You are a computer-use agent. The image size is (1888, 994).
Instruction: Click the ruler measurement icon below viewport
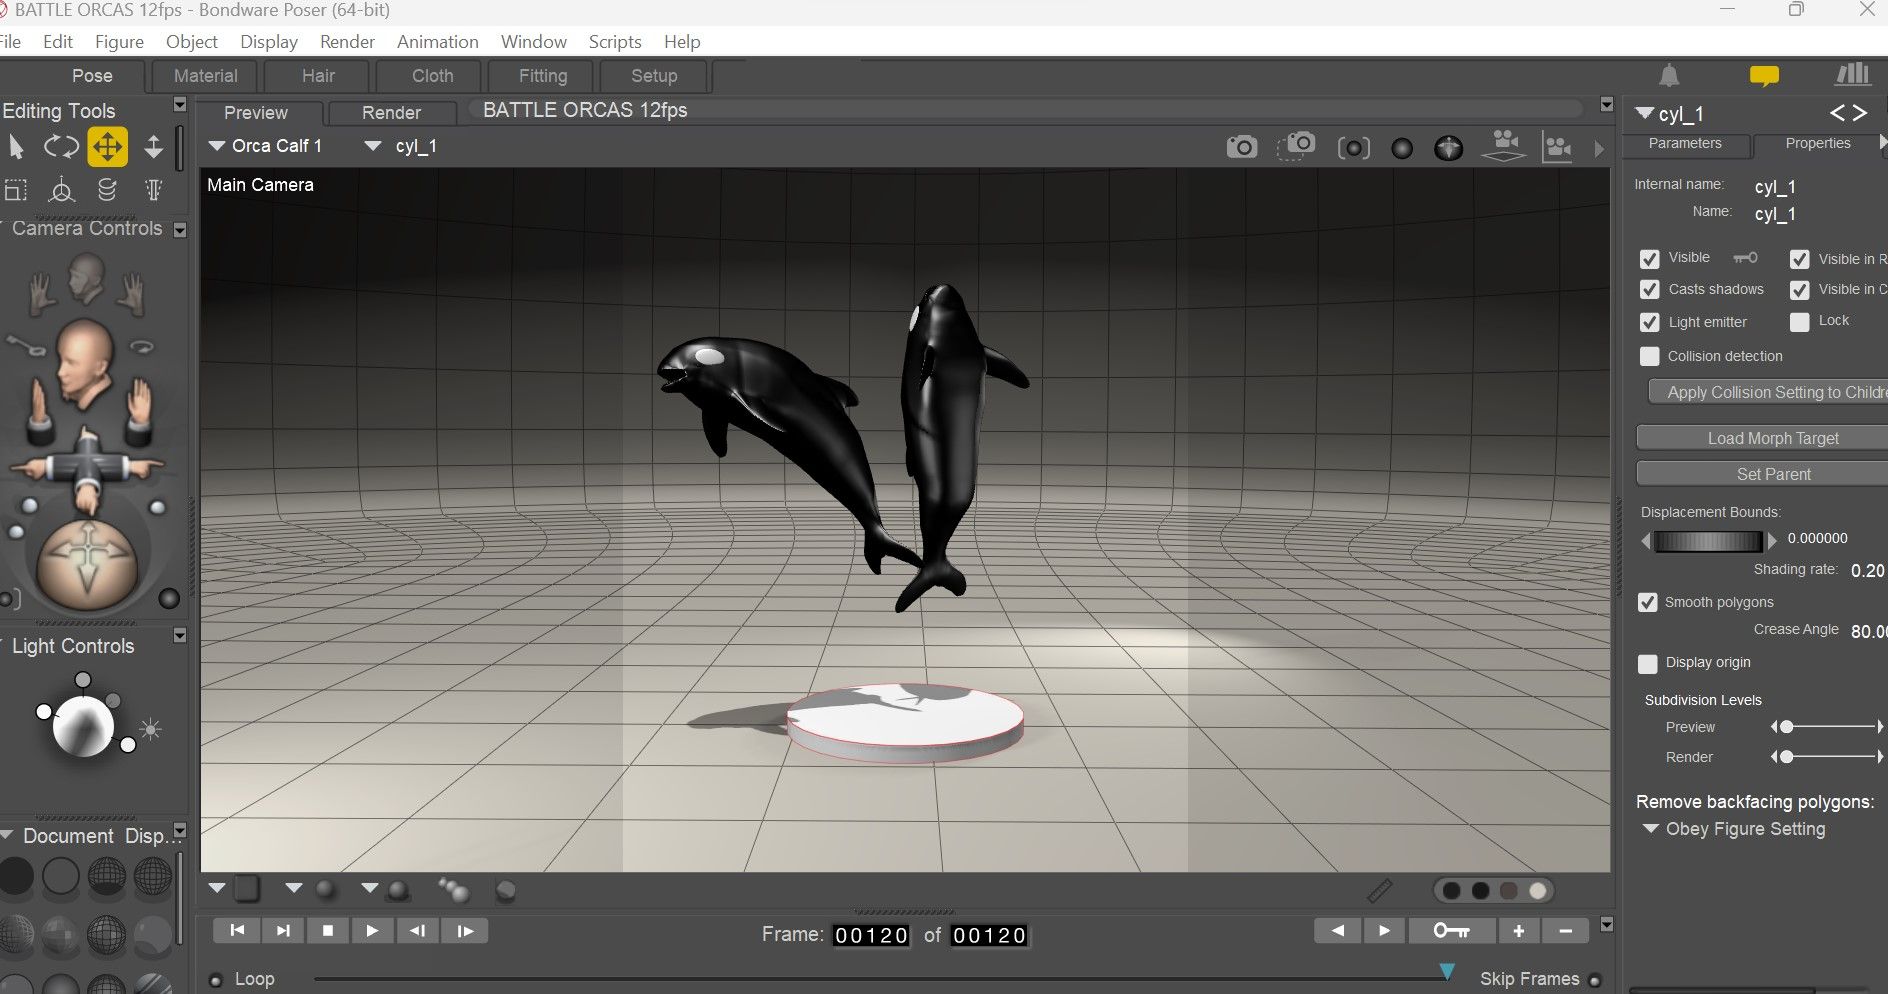click(1379, 890)
